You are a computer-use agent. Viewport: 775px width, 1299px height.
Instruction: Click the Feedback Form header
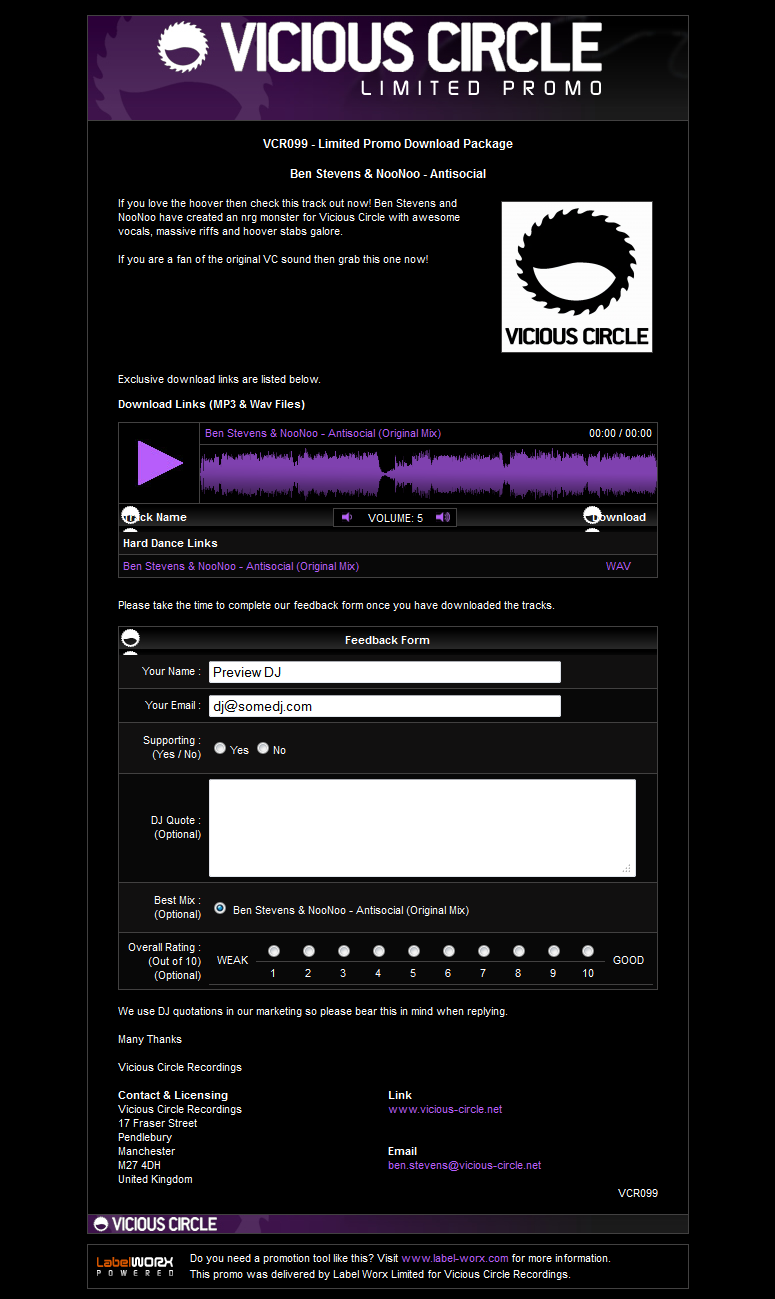point(388,640)
